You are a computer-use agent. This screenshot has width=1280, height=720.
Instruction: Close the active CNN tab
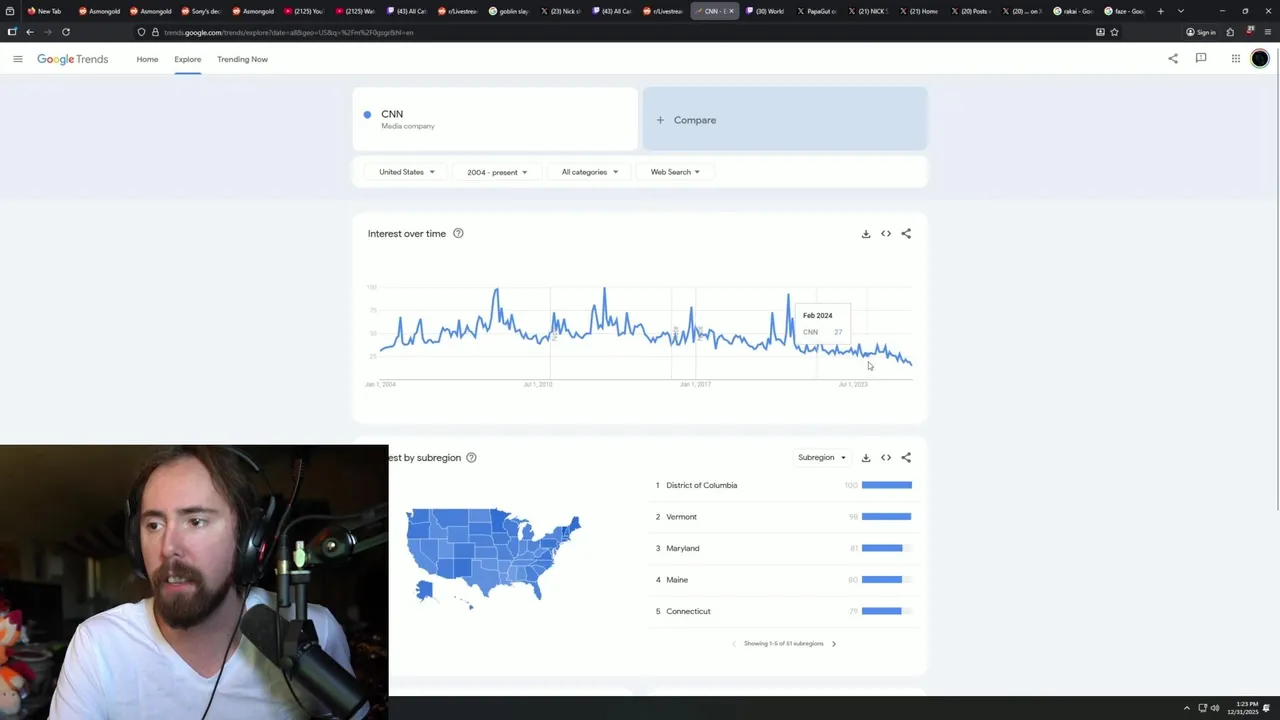[x=731, y=11]
